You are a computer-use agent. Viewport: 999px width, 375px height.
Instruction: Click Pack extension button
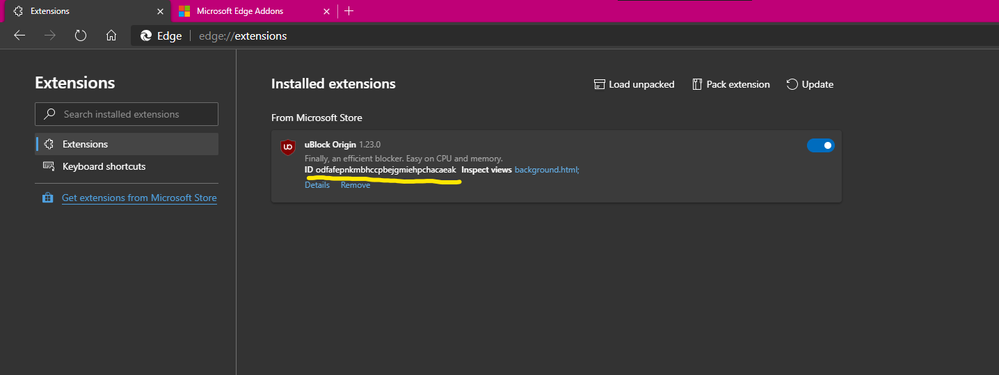(x=731, y=84)
